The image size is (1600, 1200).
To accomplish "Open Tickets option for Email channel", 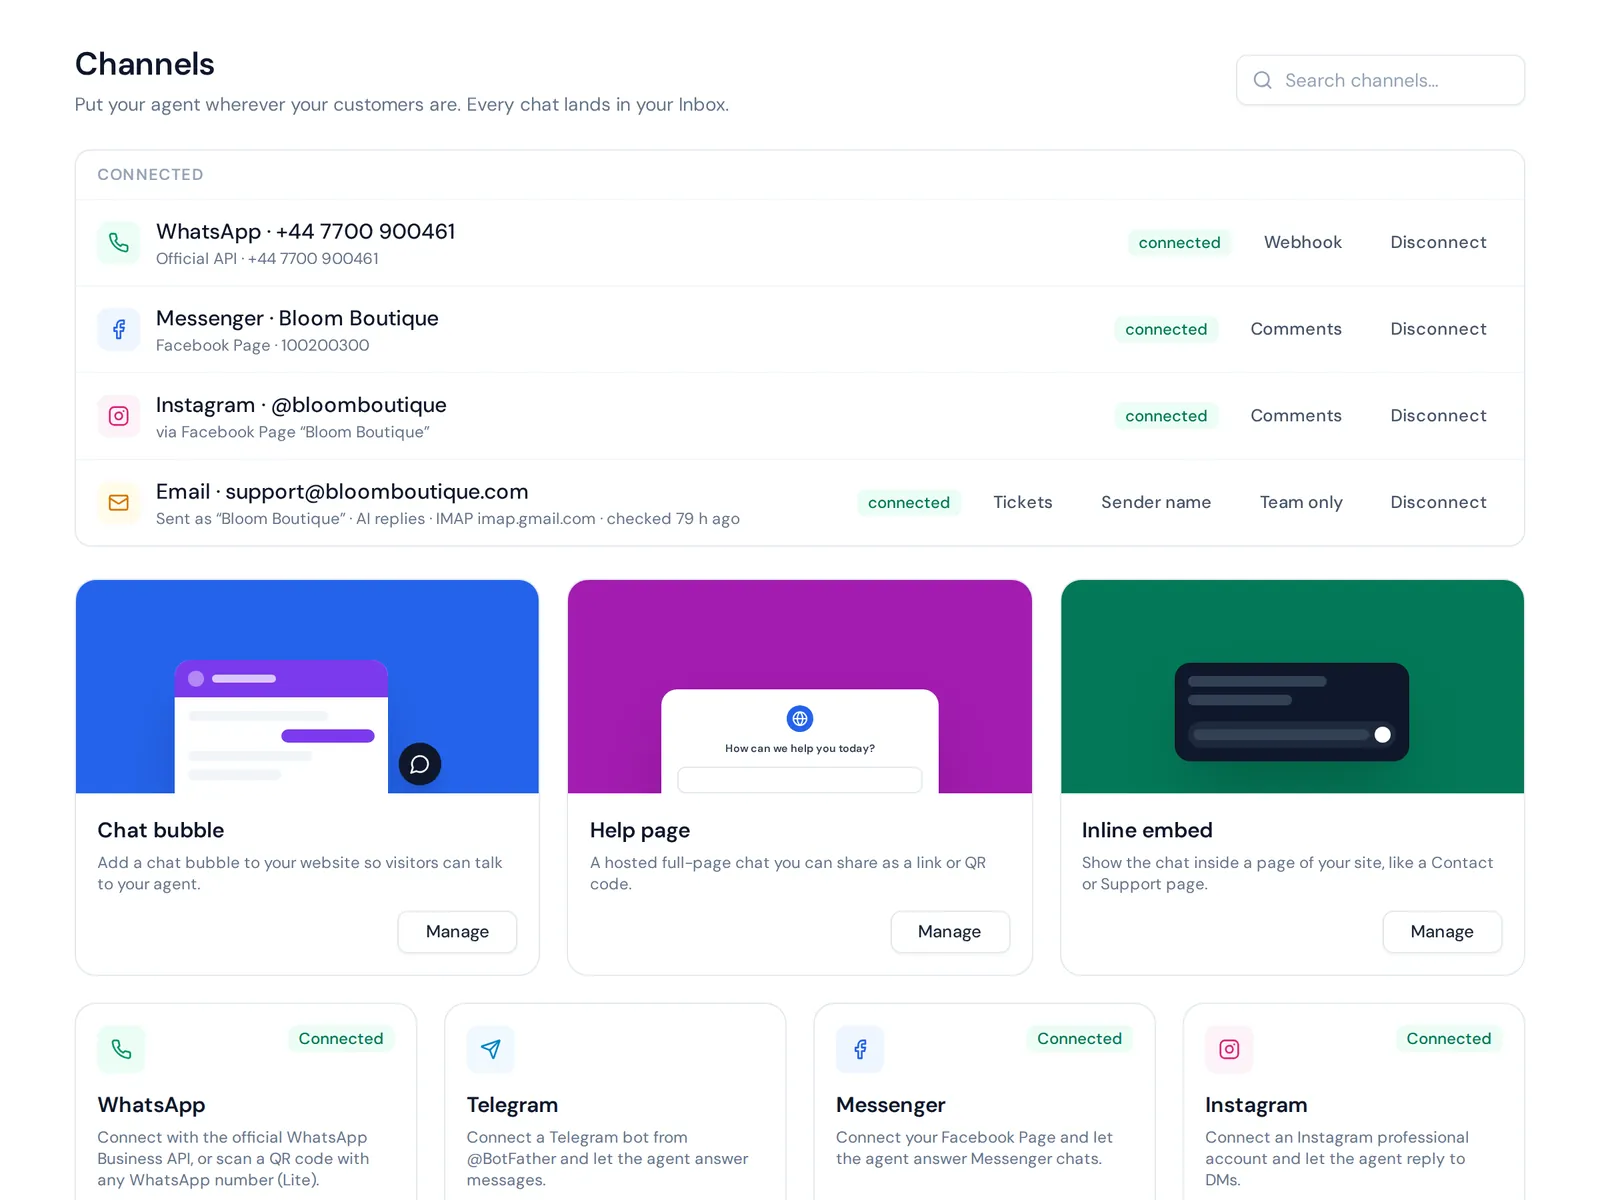I will [x=1023, y=503].
